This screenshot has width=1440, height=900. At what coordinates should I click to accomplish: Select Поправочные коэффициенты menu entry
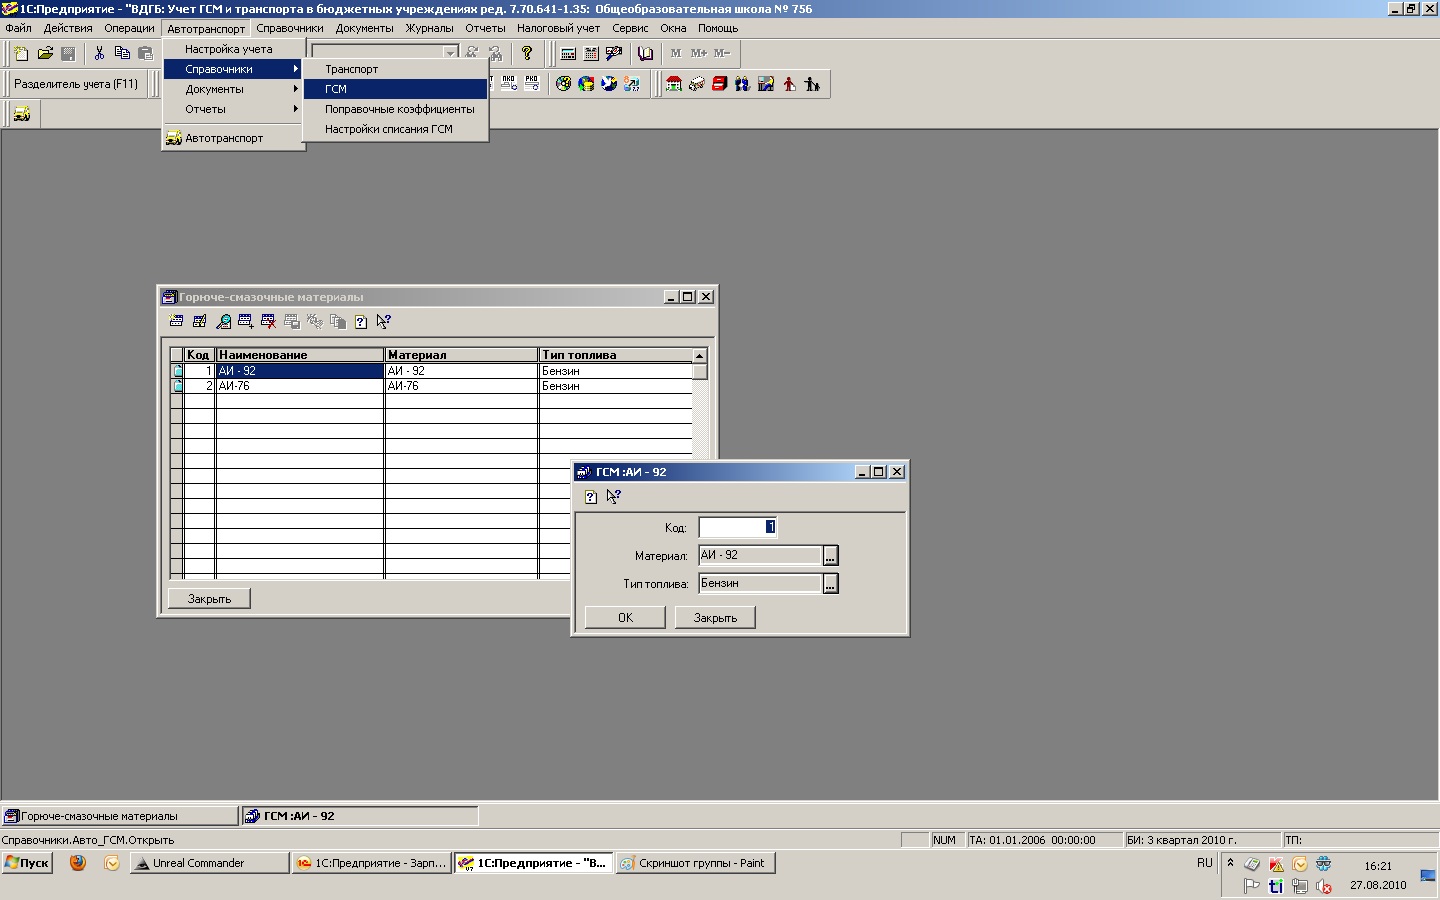click(396, 109)
